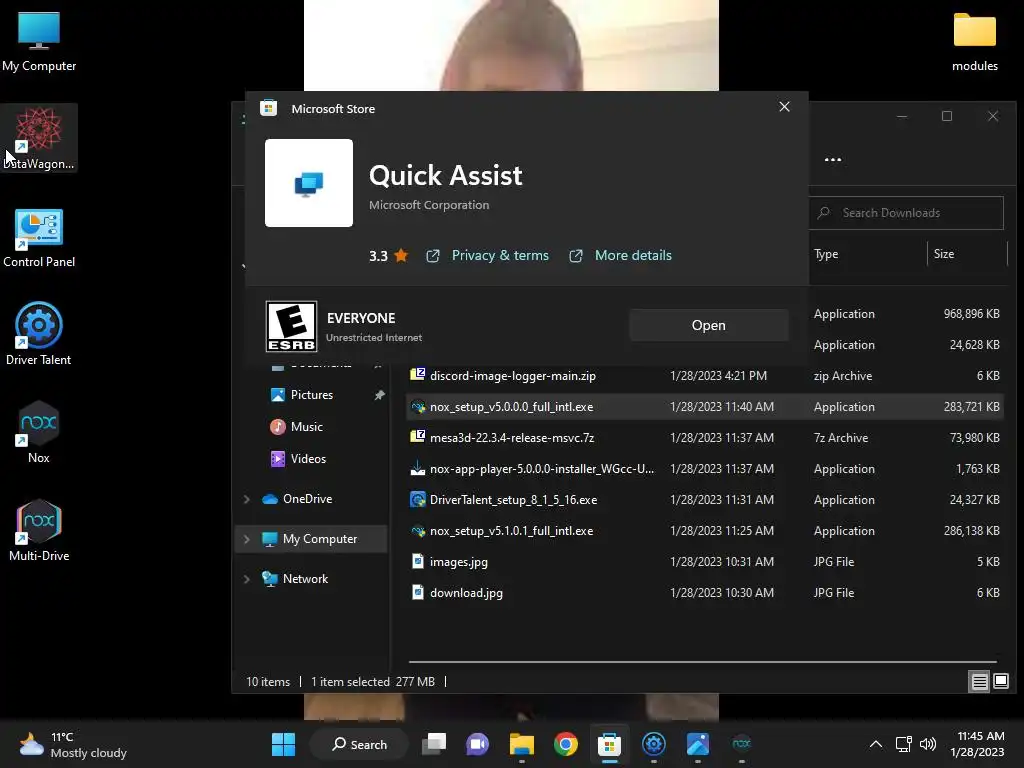Open the Privacy & terms link
The height and width of the screenshot is (768, 1024).
pos(500,255)
